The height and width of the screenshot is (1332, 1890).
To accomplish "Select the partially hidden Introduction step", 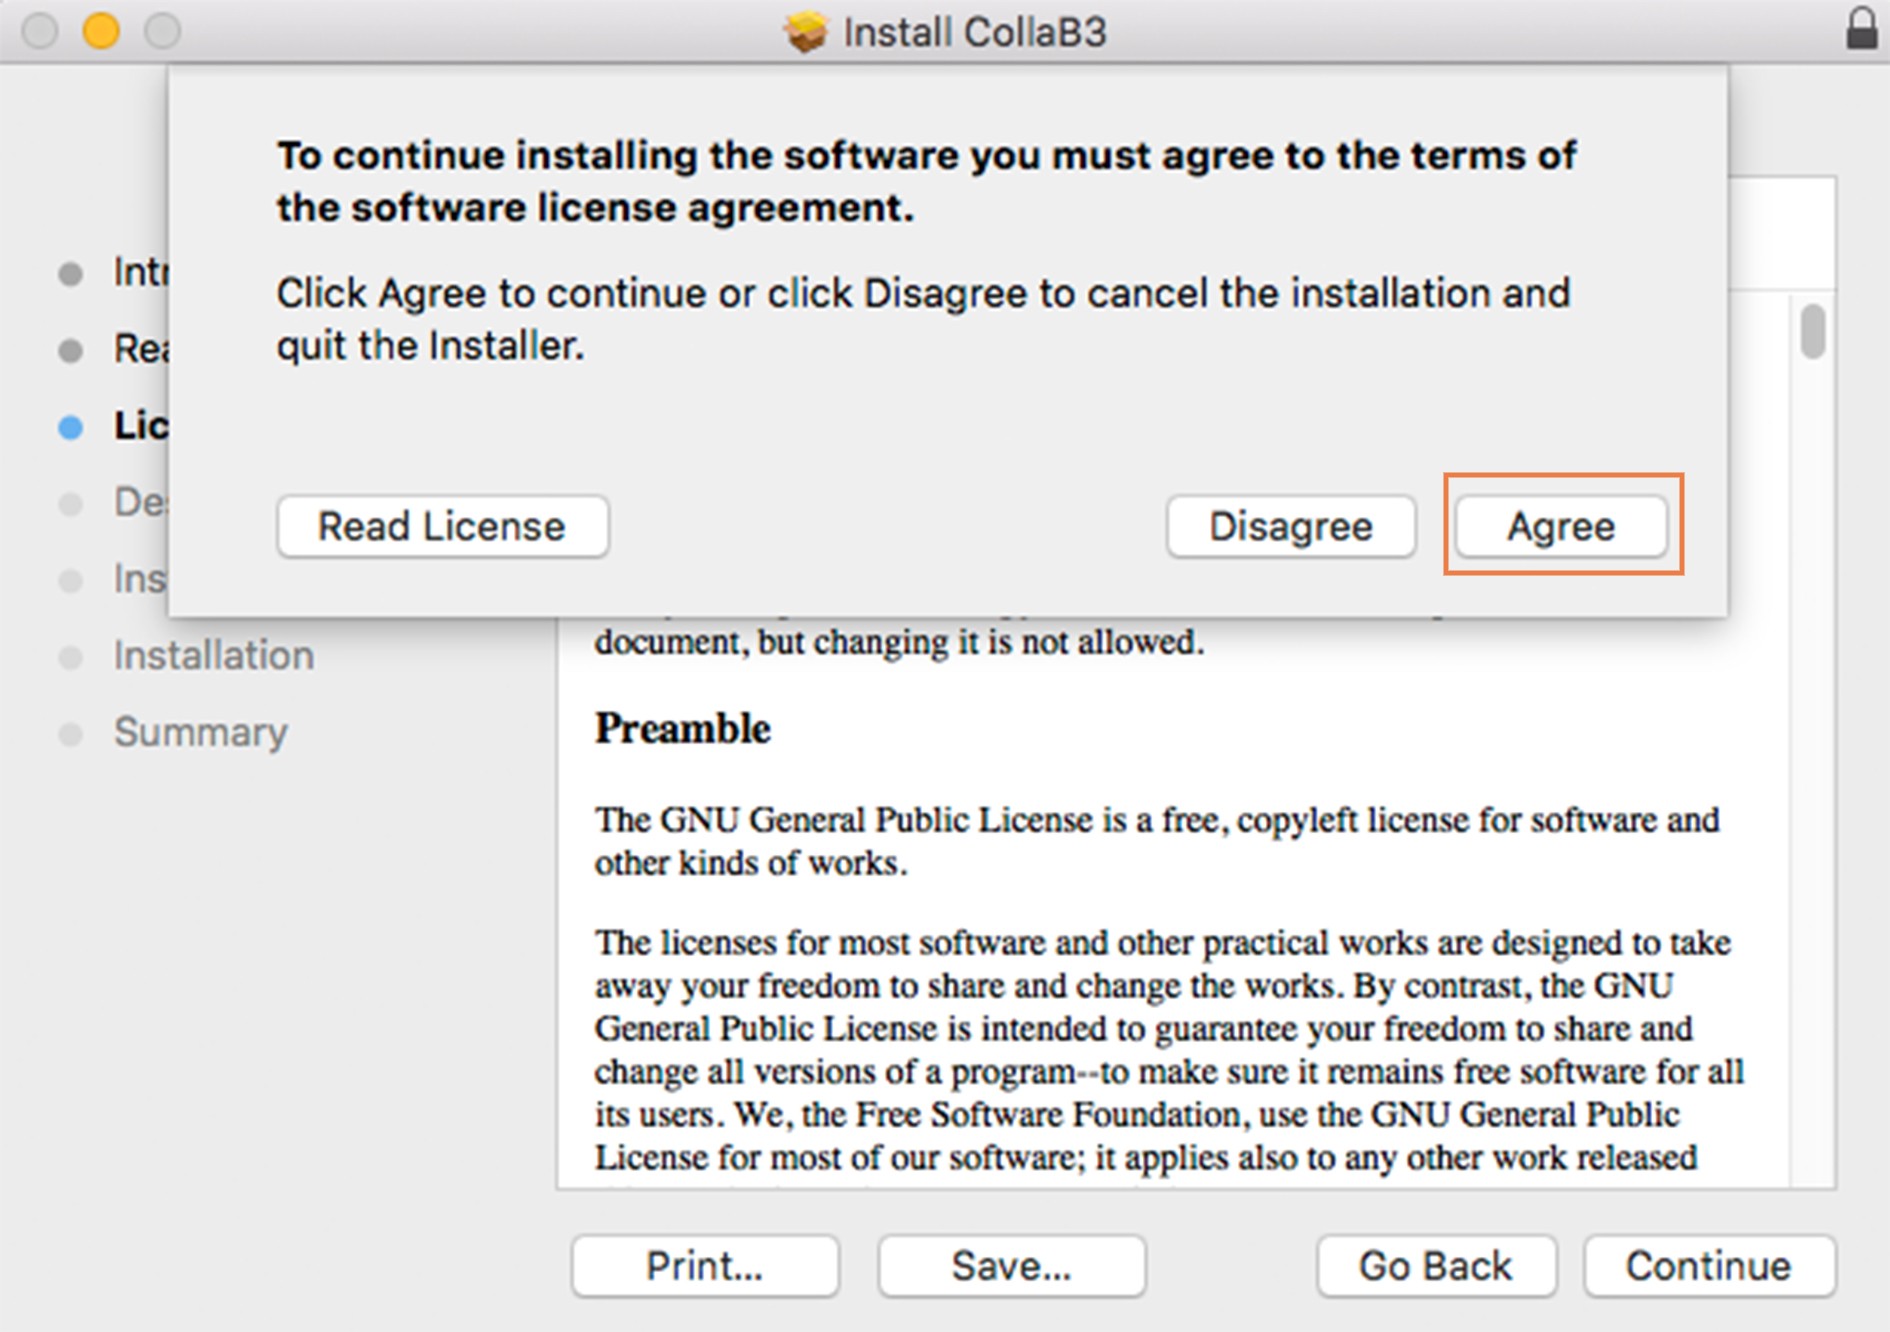I will [x=140, y=272].
